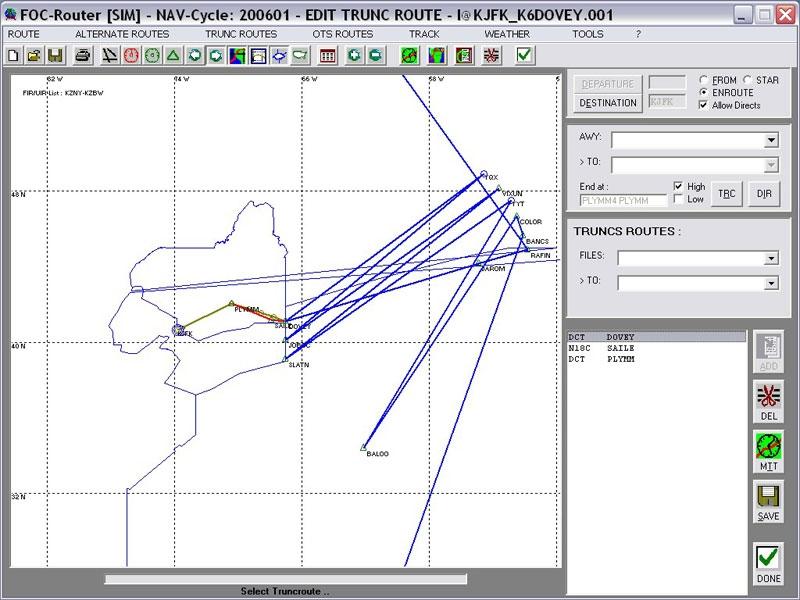Viewport: 800px width, 600px height.
Task: Click the SAVE floppy disk button
Action: [x=768, y=499]
